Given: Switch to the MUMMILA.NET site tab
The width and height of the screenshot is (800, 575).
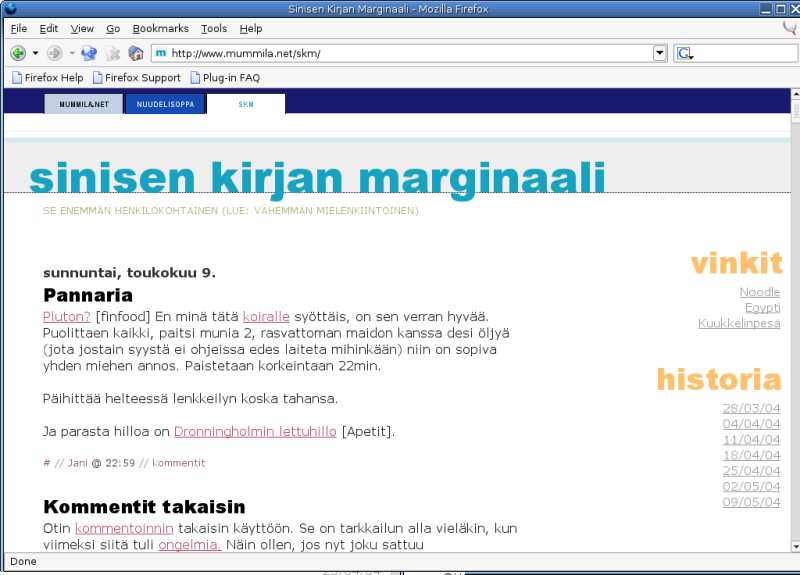Looking at the screenshot, I should tap(83, 104).
